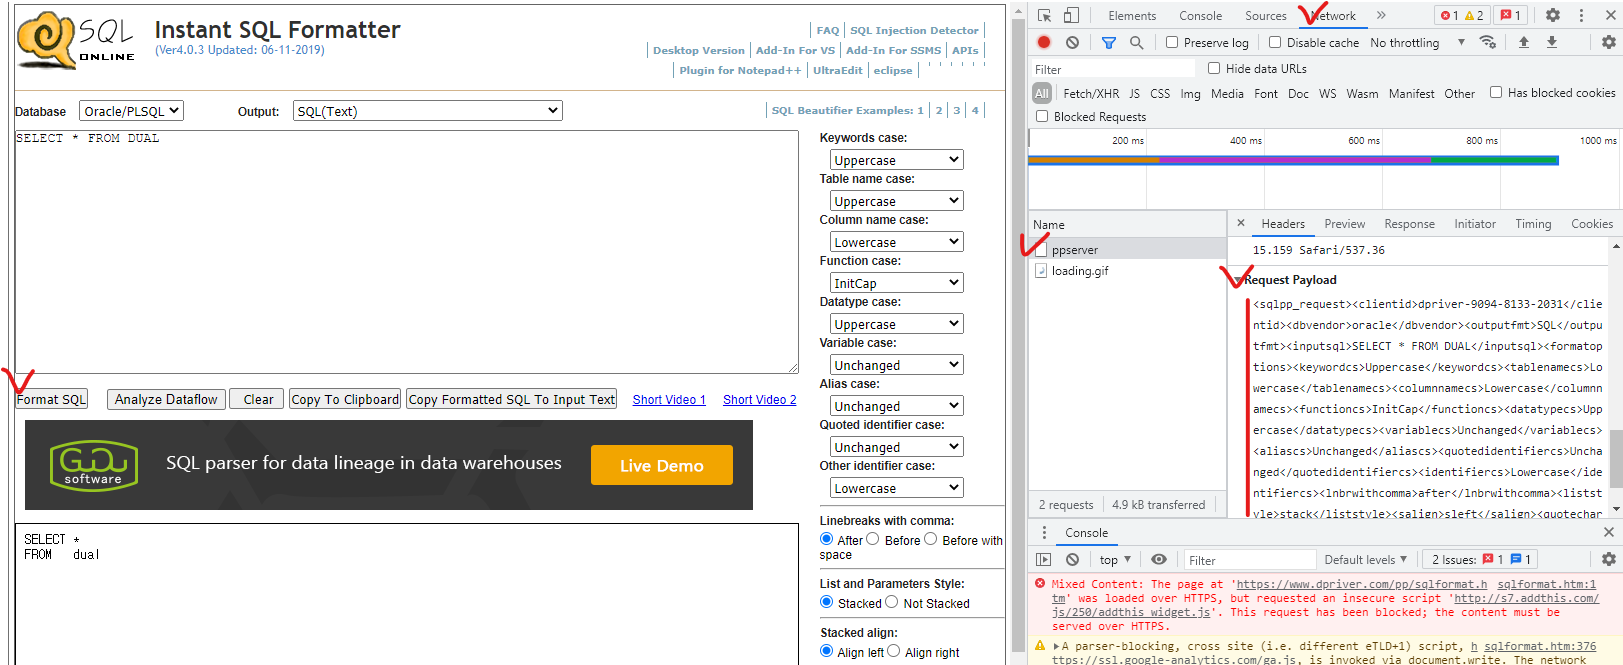
Task: Open the Short Video 1 link
Action: pyautogui.click(x=669, y=400)
